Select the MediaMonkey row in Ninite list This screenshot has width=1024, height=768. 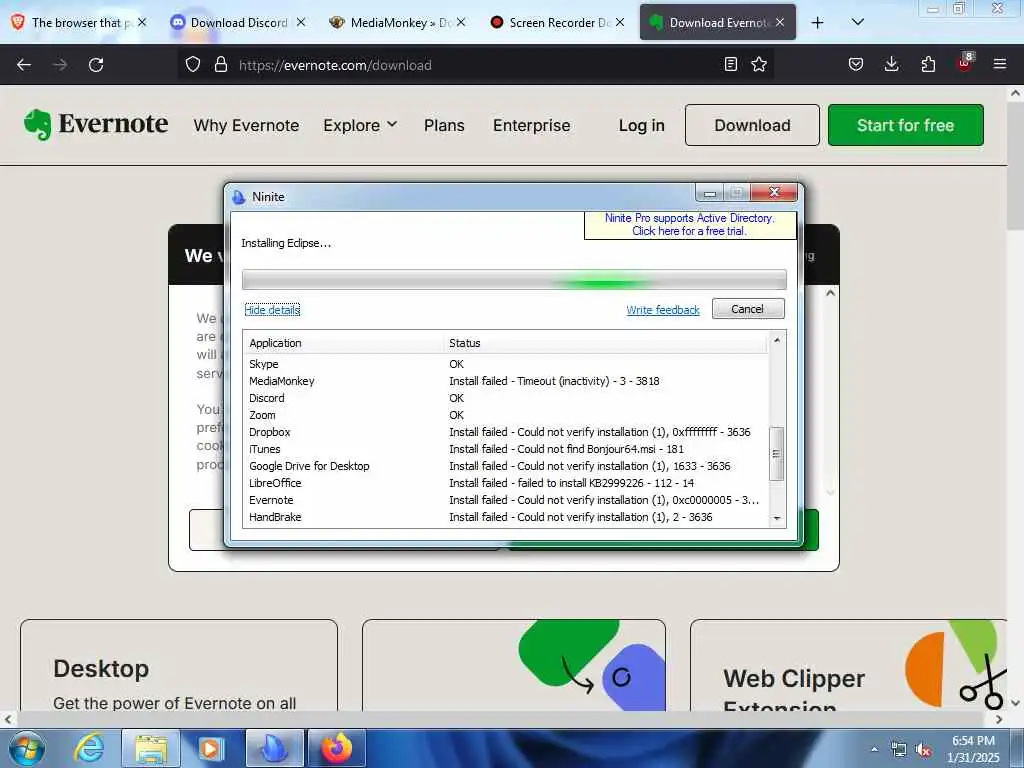[506, 381]
